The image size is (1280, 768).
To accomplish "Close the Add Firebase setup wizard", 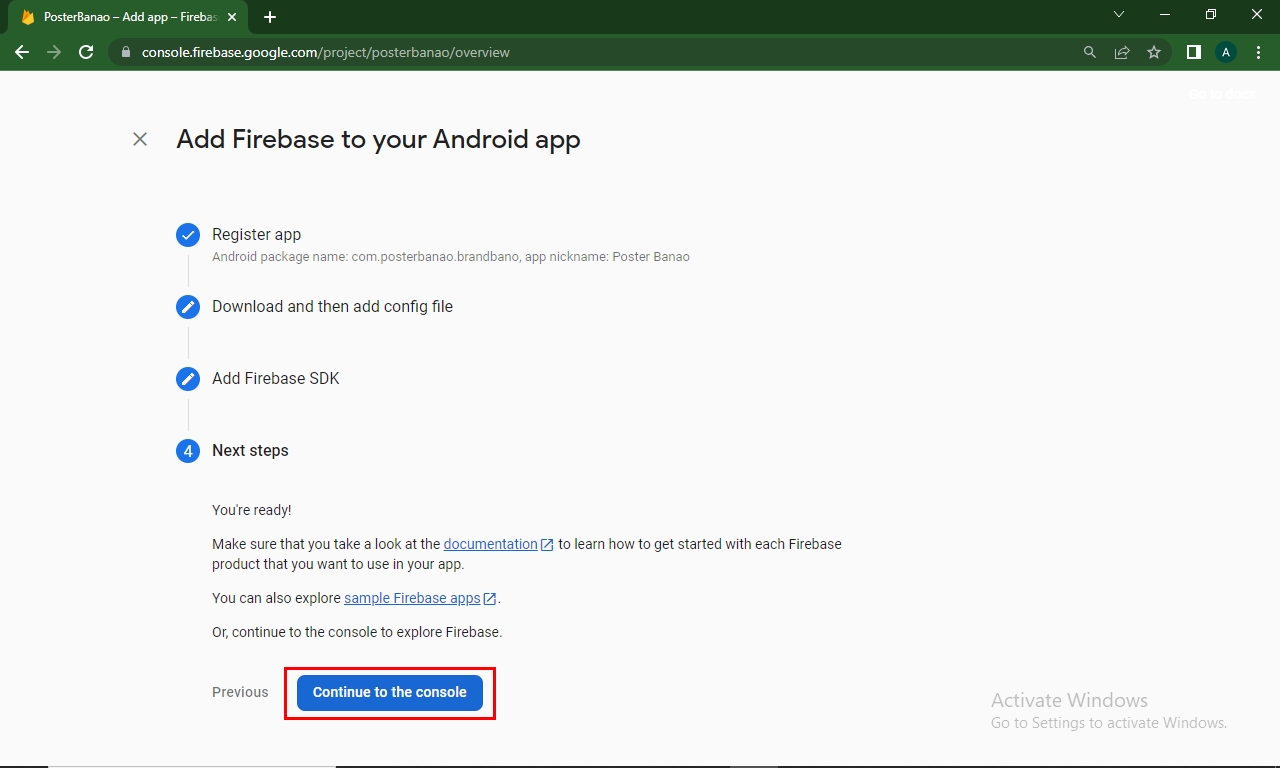I will (140, 139).
